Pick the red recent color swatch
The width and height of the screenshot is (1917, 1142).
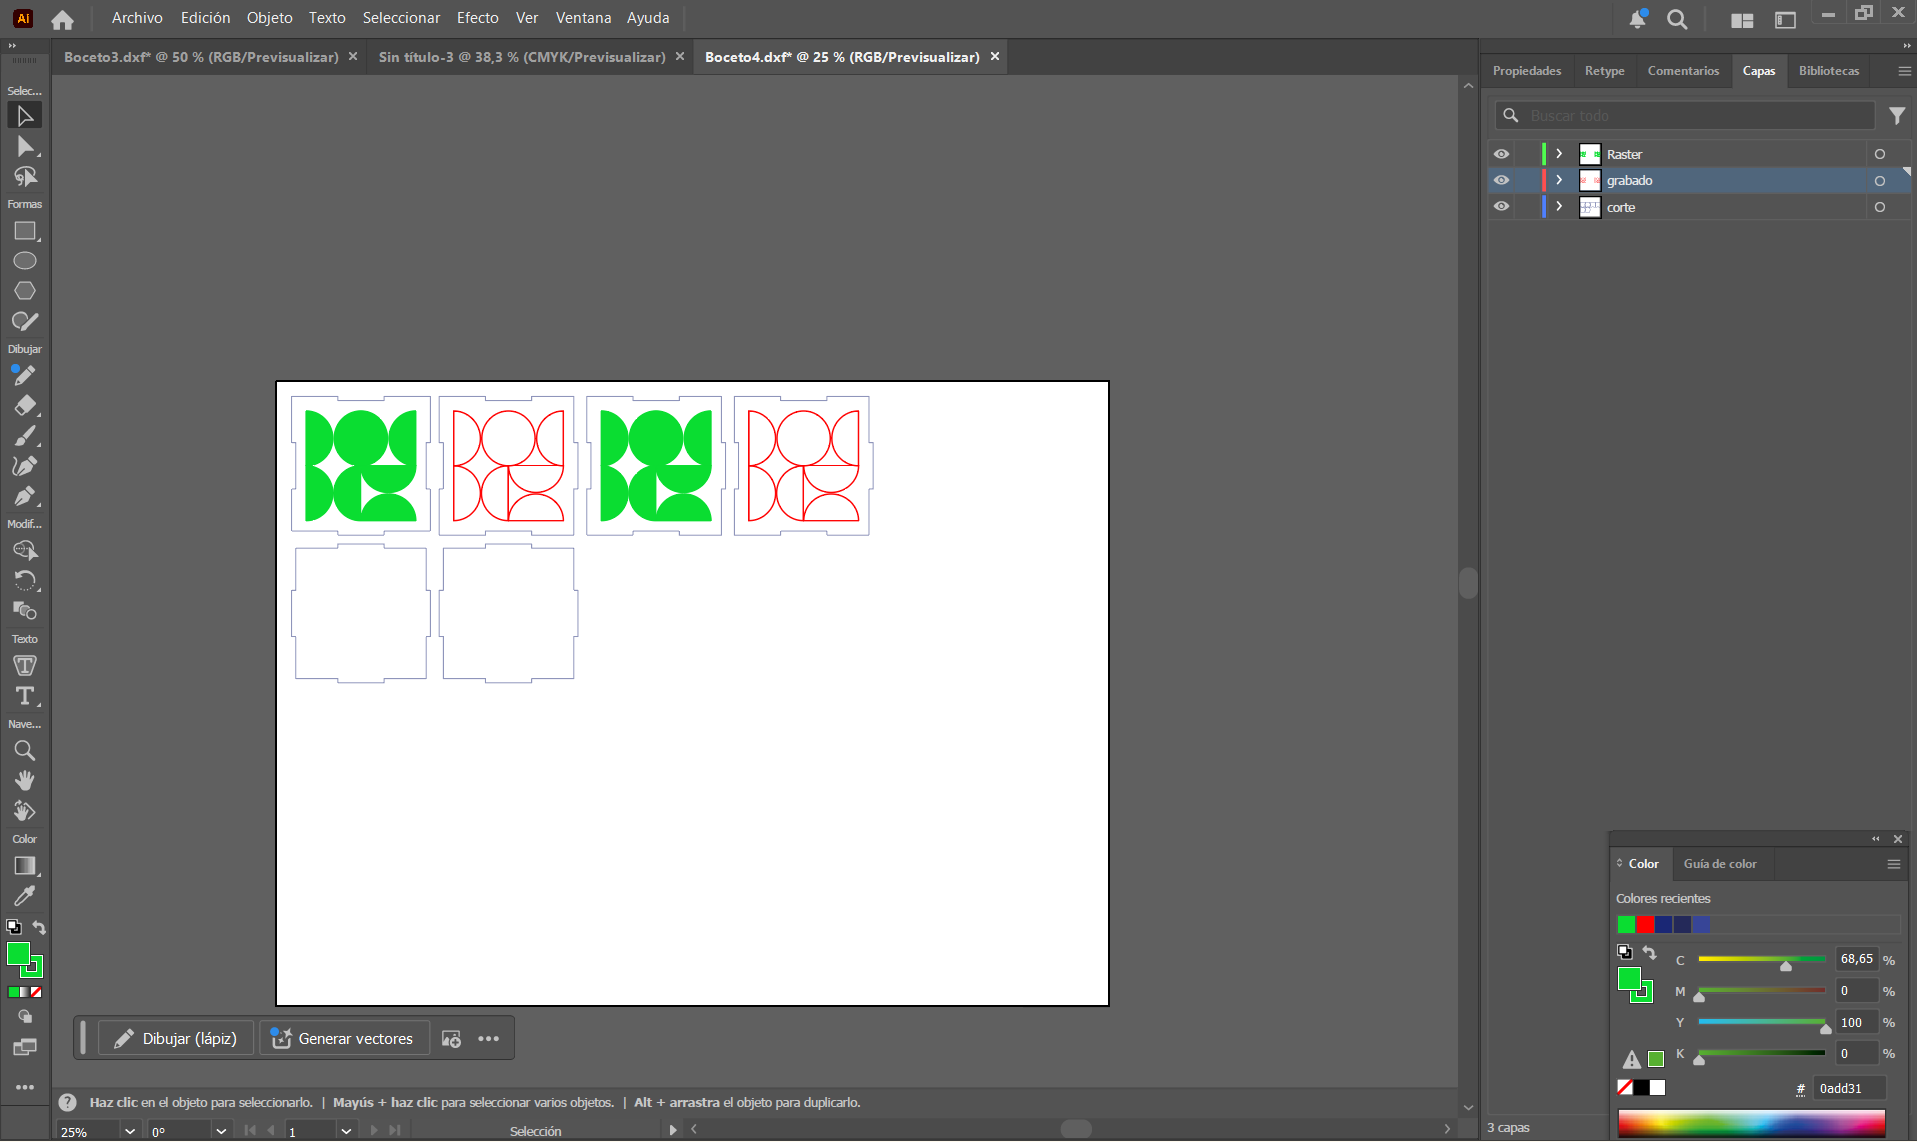click(1645, 925)
